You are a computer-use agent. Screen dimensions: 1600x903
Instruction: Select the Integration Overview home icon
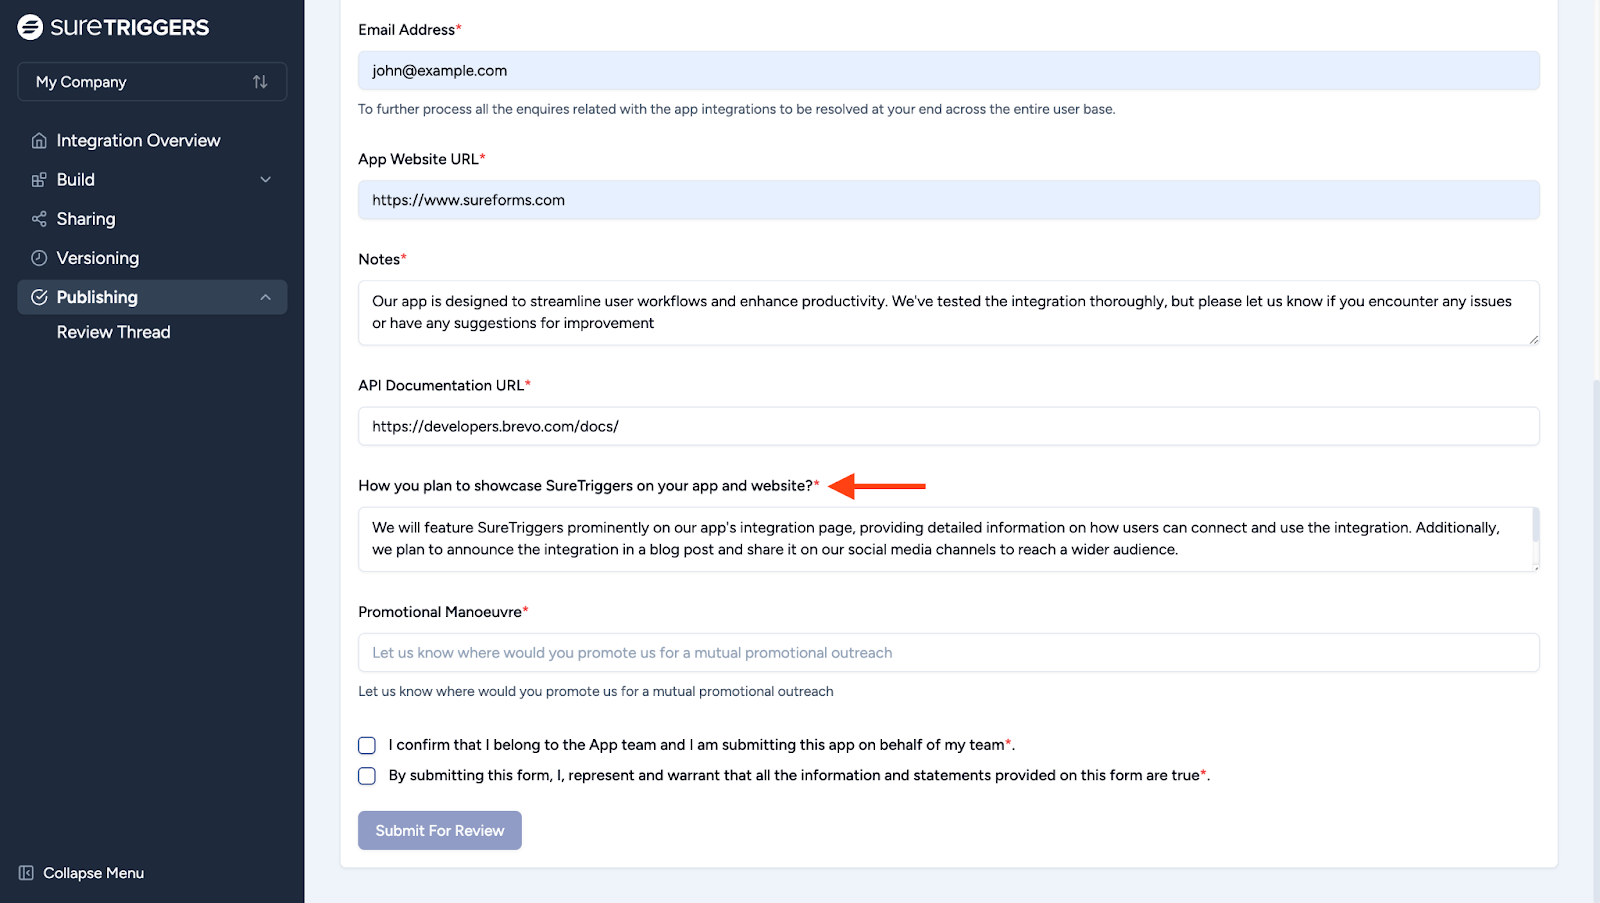coord(39,140)
